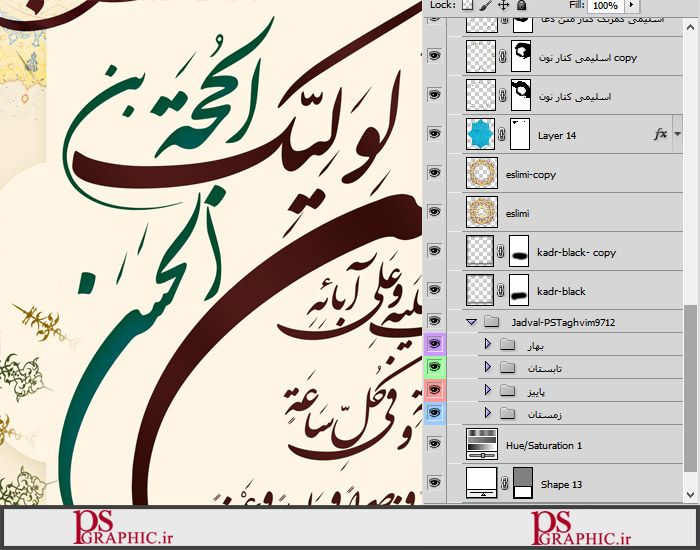Click the Hue/Saturation 1 adjustment layer icon
Screen dimensions: 700x550
(x=483, y=444)
